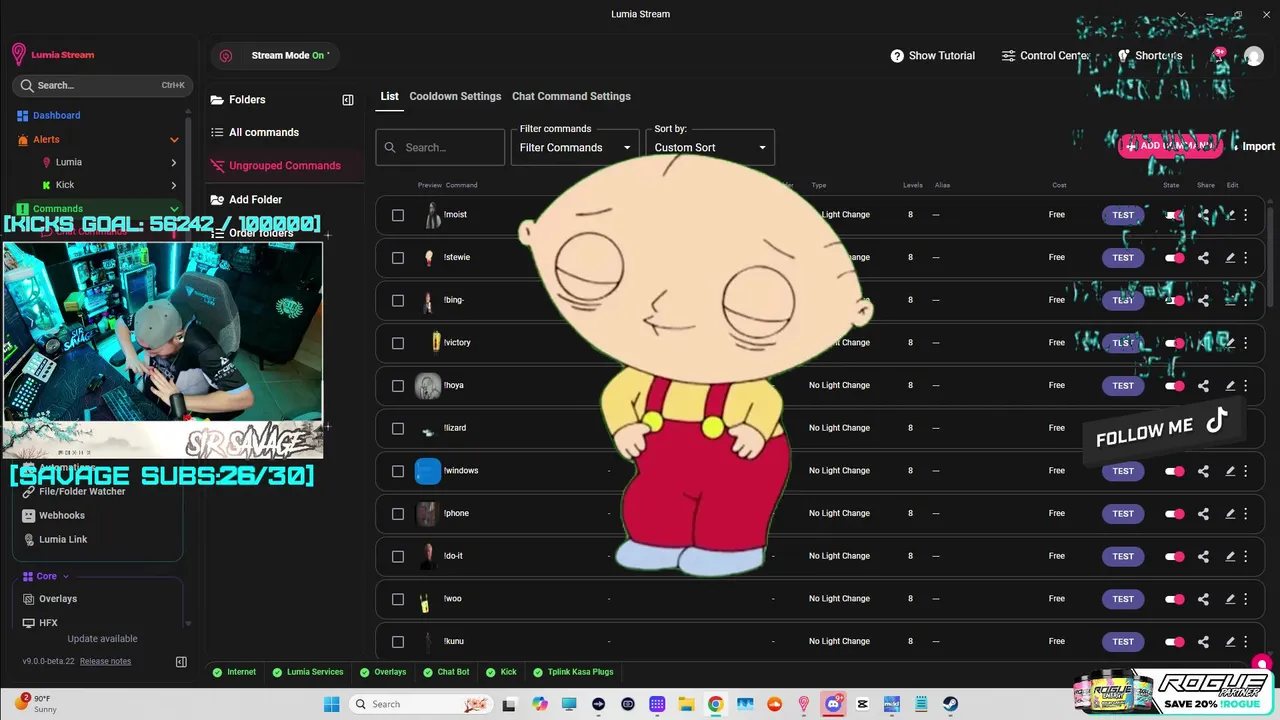The image size is (1280, 720).
Task: Click the stream mode broadcast icon
Action: pos(226,56)
